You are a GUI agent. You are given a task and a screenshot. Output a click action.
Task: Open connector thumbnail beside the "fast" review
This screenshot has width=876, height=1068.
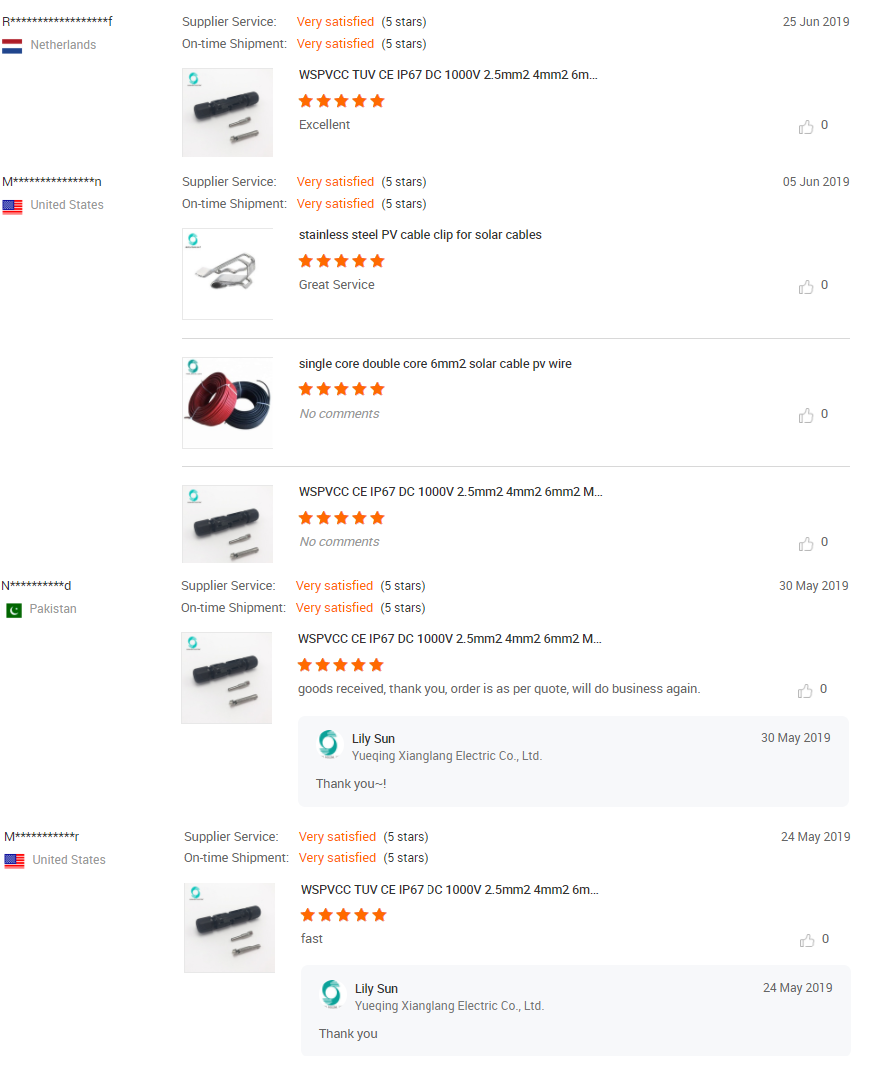[229, 927]
